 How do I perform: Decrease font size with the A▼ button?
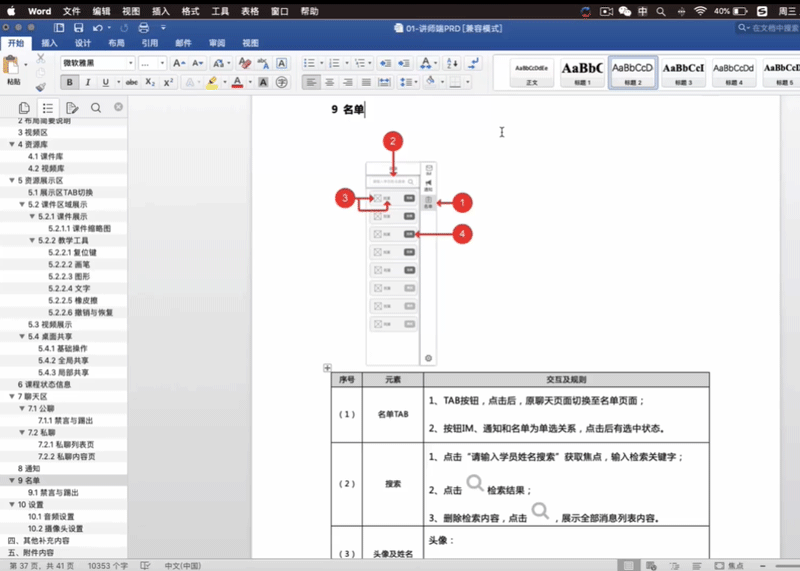coord(197,63)
